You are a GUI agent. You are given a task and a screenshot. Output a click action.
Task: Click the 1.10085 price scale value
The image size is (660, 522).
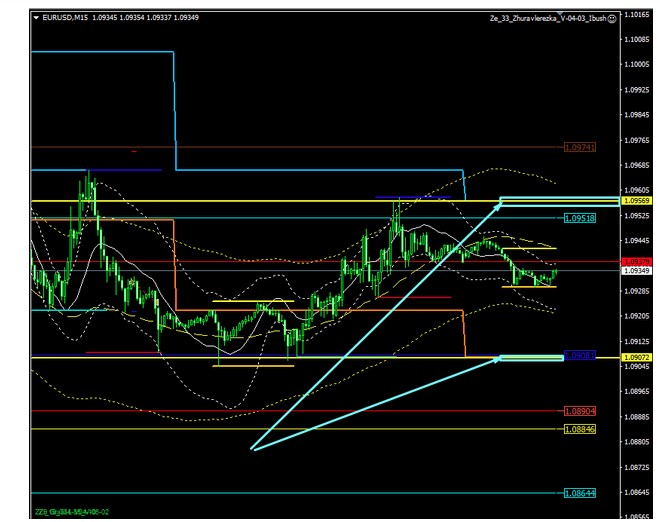636,40
